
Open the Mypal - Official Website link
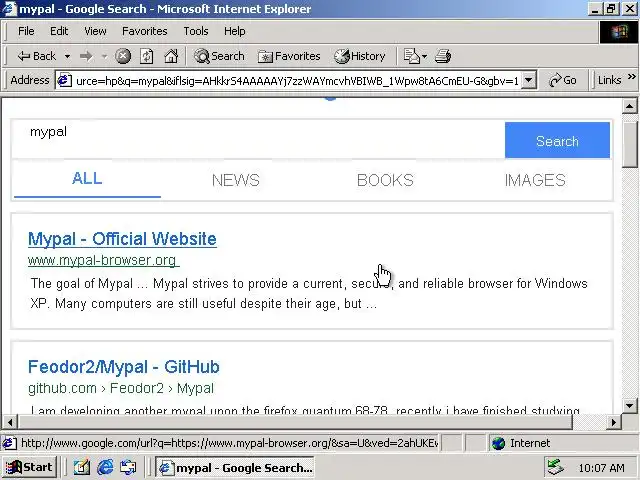pos(122,239)
